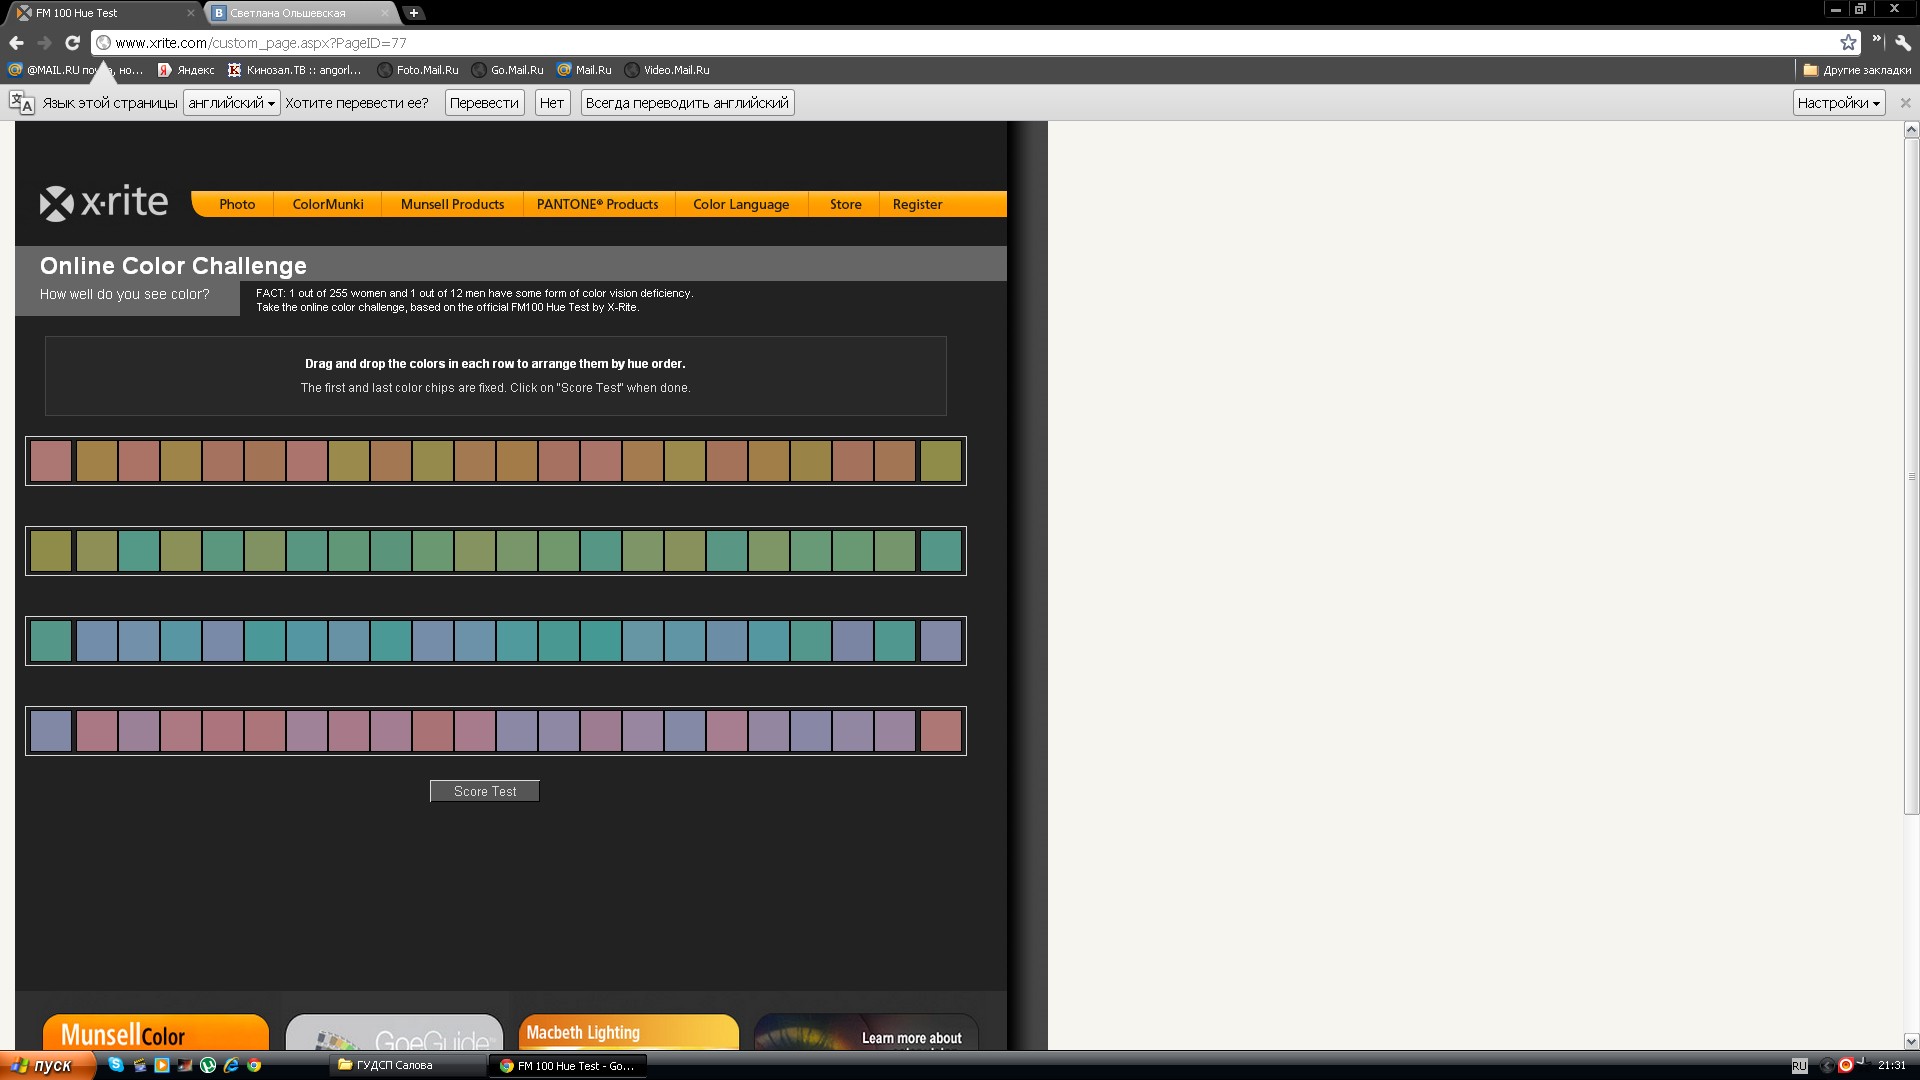Launch Skype from the quick launch bar

click(x=116, y=1065)
